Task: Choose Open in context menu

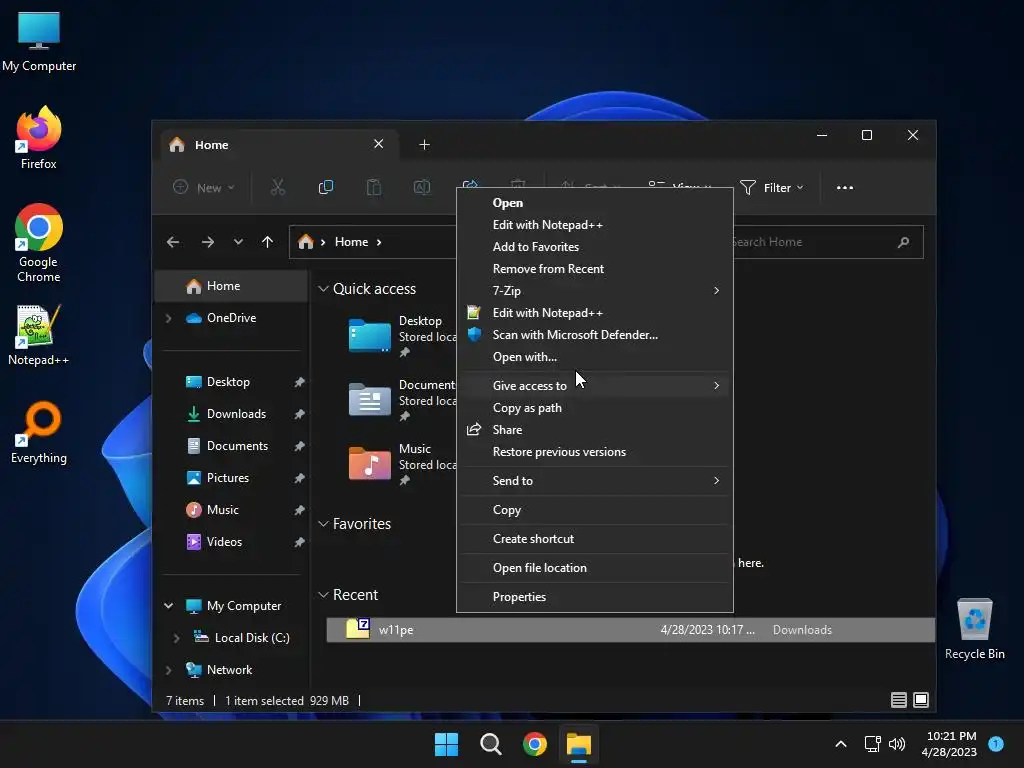Action: click(x=594, y=203)
